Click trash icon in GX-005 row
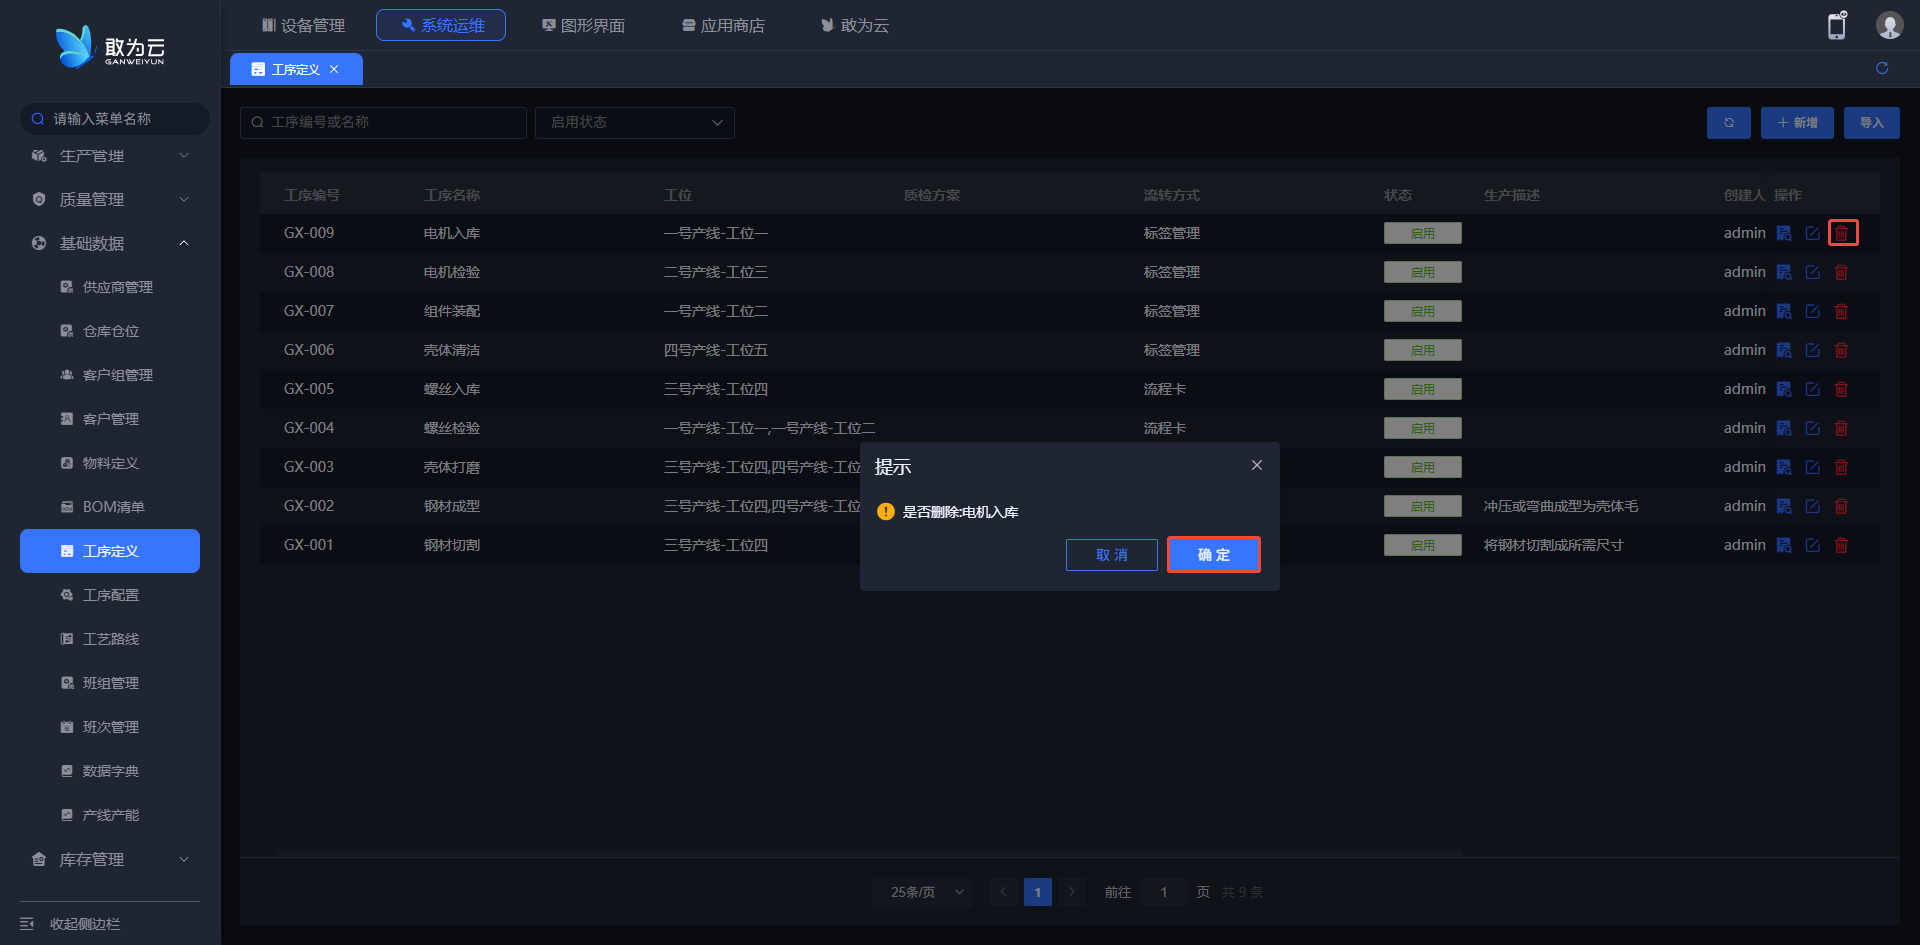The height and width of the screenshot is (945, 1920). tap(1841, 389)
